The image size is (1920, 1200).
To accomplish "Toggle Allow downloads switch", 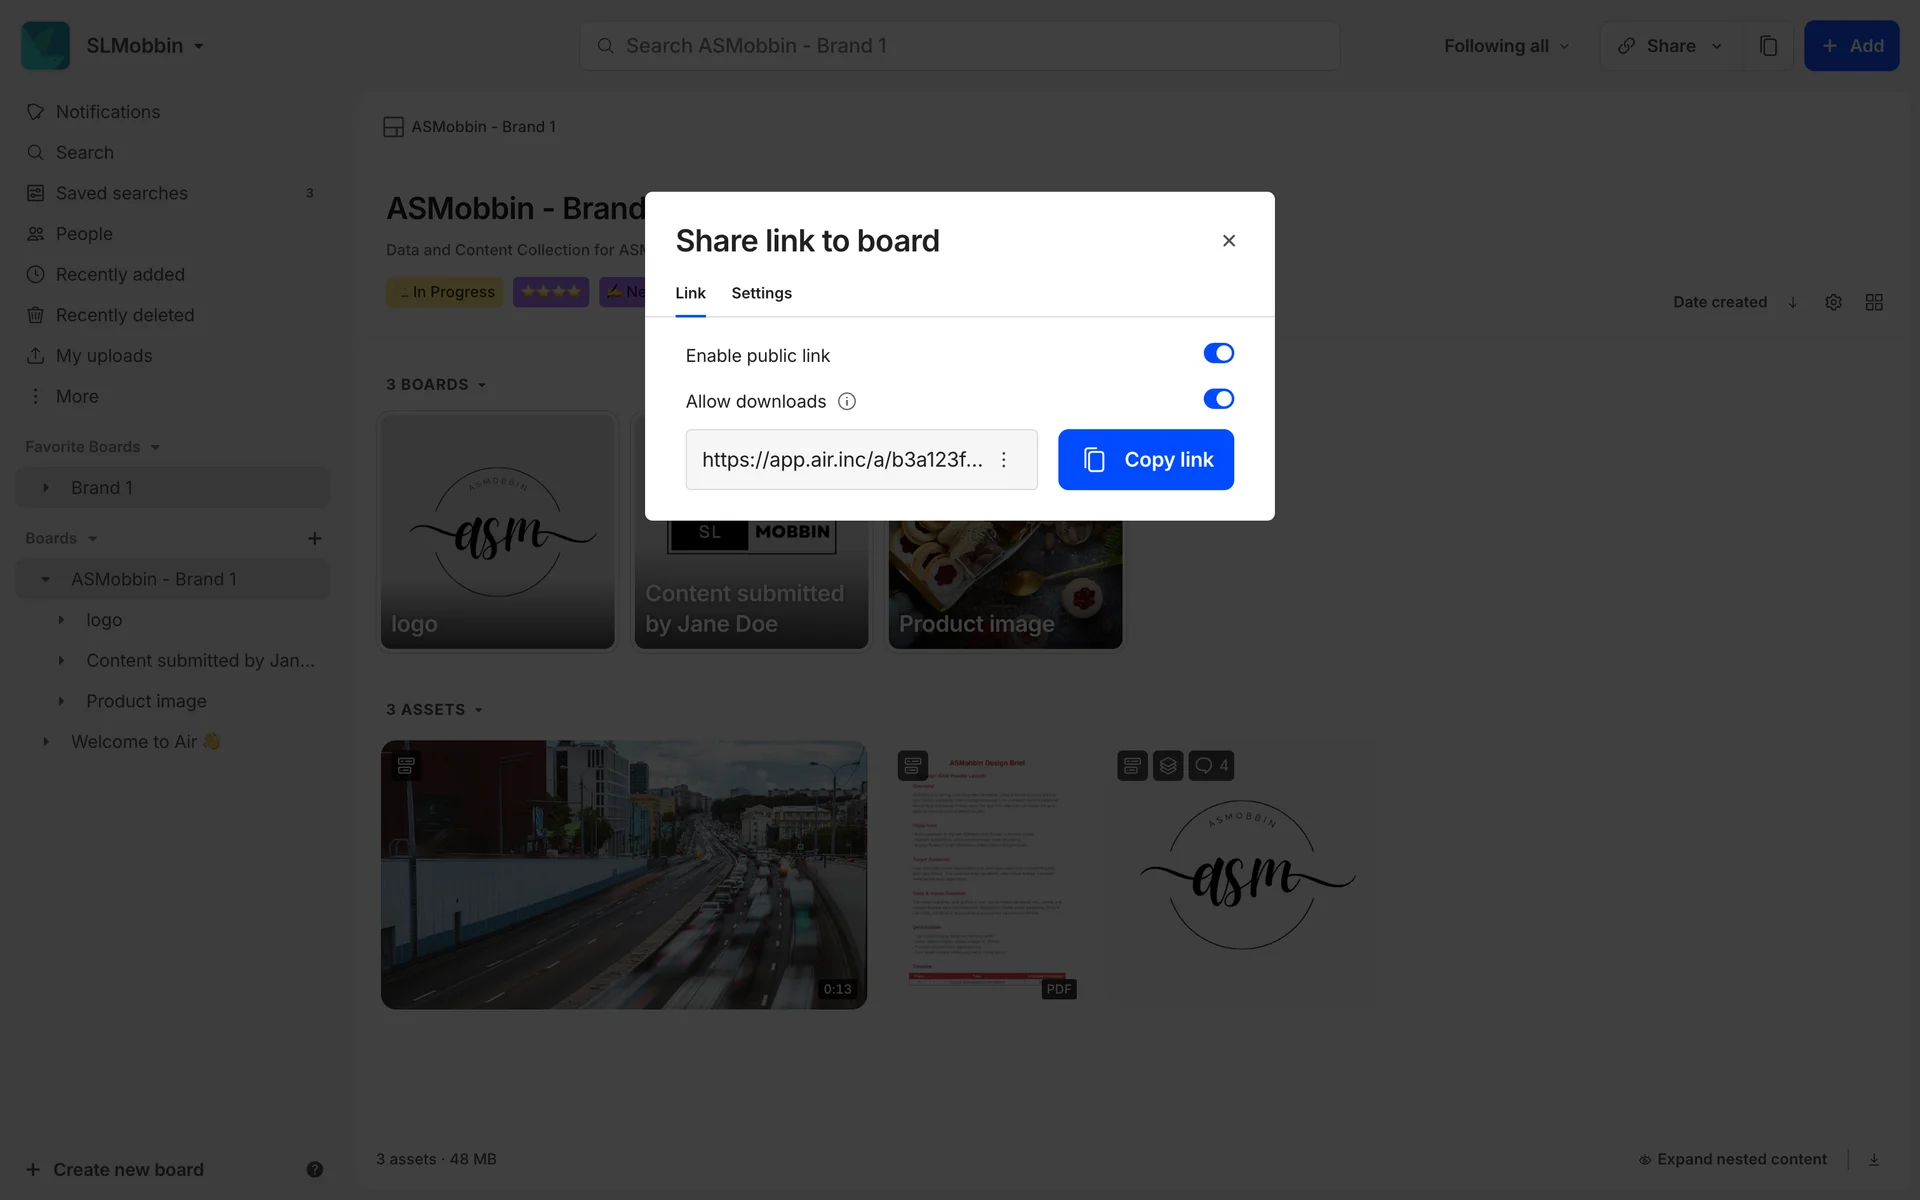I will pyautogui.click(x=1218, y=400).
